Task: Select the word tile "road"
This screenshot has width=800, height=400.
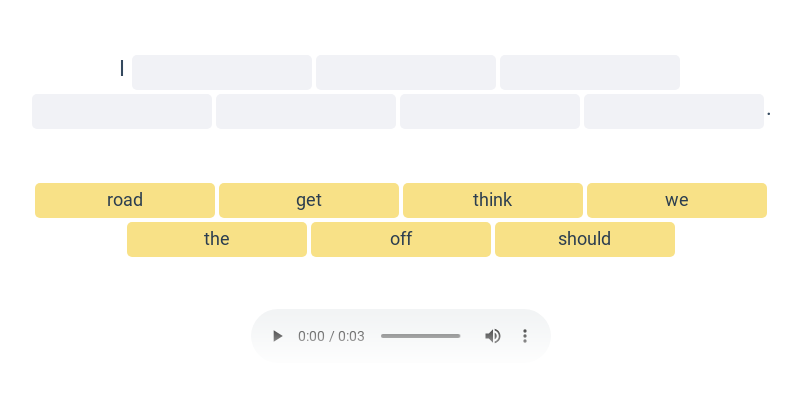Action: tap(125, 200)
